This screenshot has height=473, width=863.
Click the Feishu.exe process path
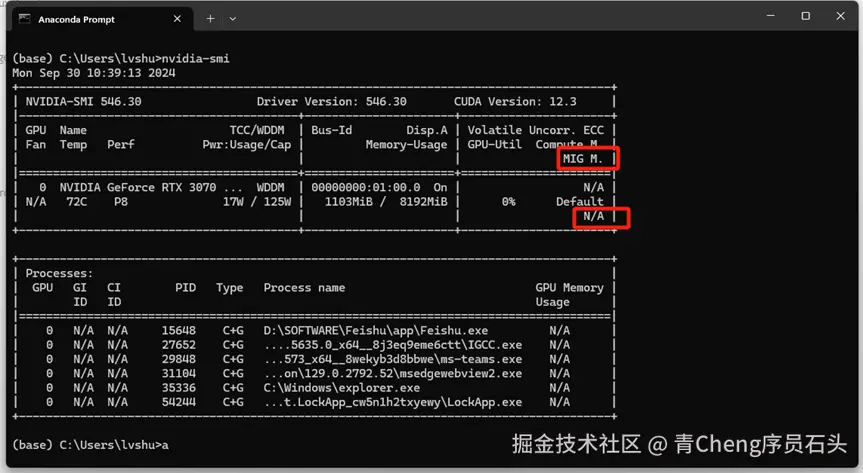[x=376, y=330]
